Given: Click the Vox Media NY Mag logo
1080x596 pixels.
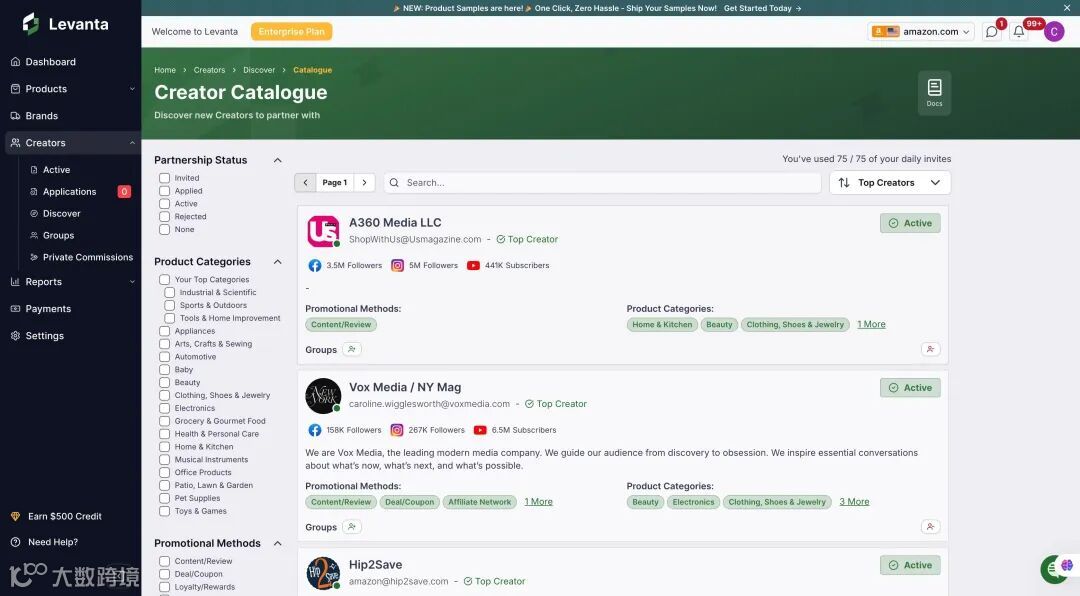Looking at the screenshot, I should (323, 395).
